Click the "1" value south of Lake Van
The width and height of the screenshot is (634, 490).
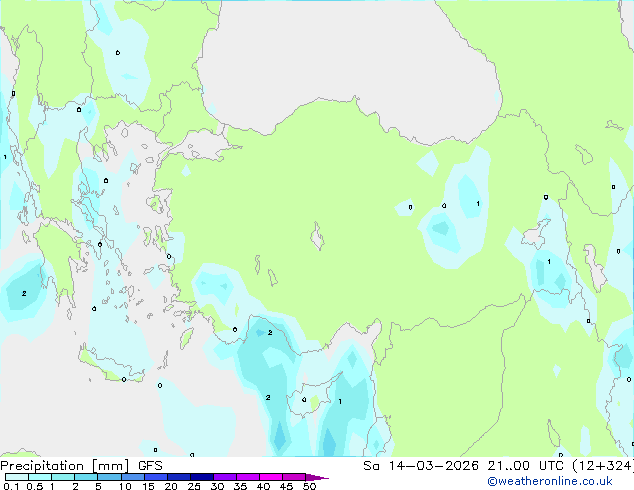pyautogui.click(x=549, y=262)
